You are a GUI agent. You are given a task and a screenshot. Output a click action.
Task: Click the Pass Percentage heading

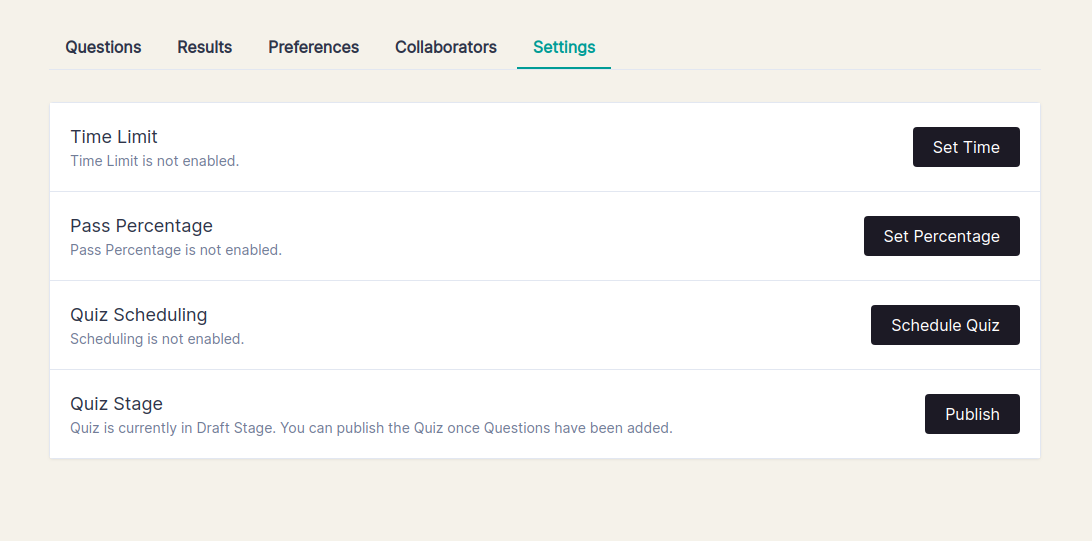tap(141, 226)
